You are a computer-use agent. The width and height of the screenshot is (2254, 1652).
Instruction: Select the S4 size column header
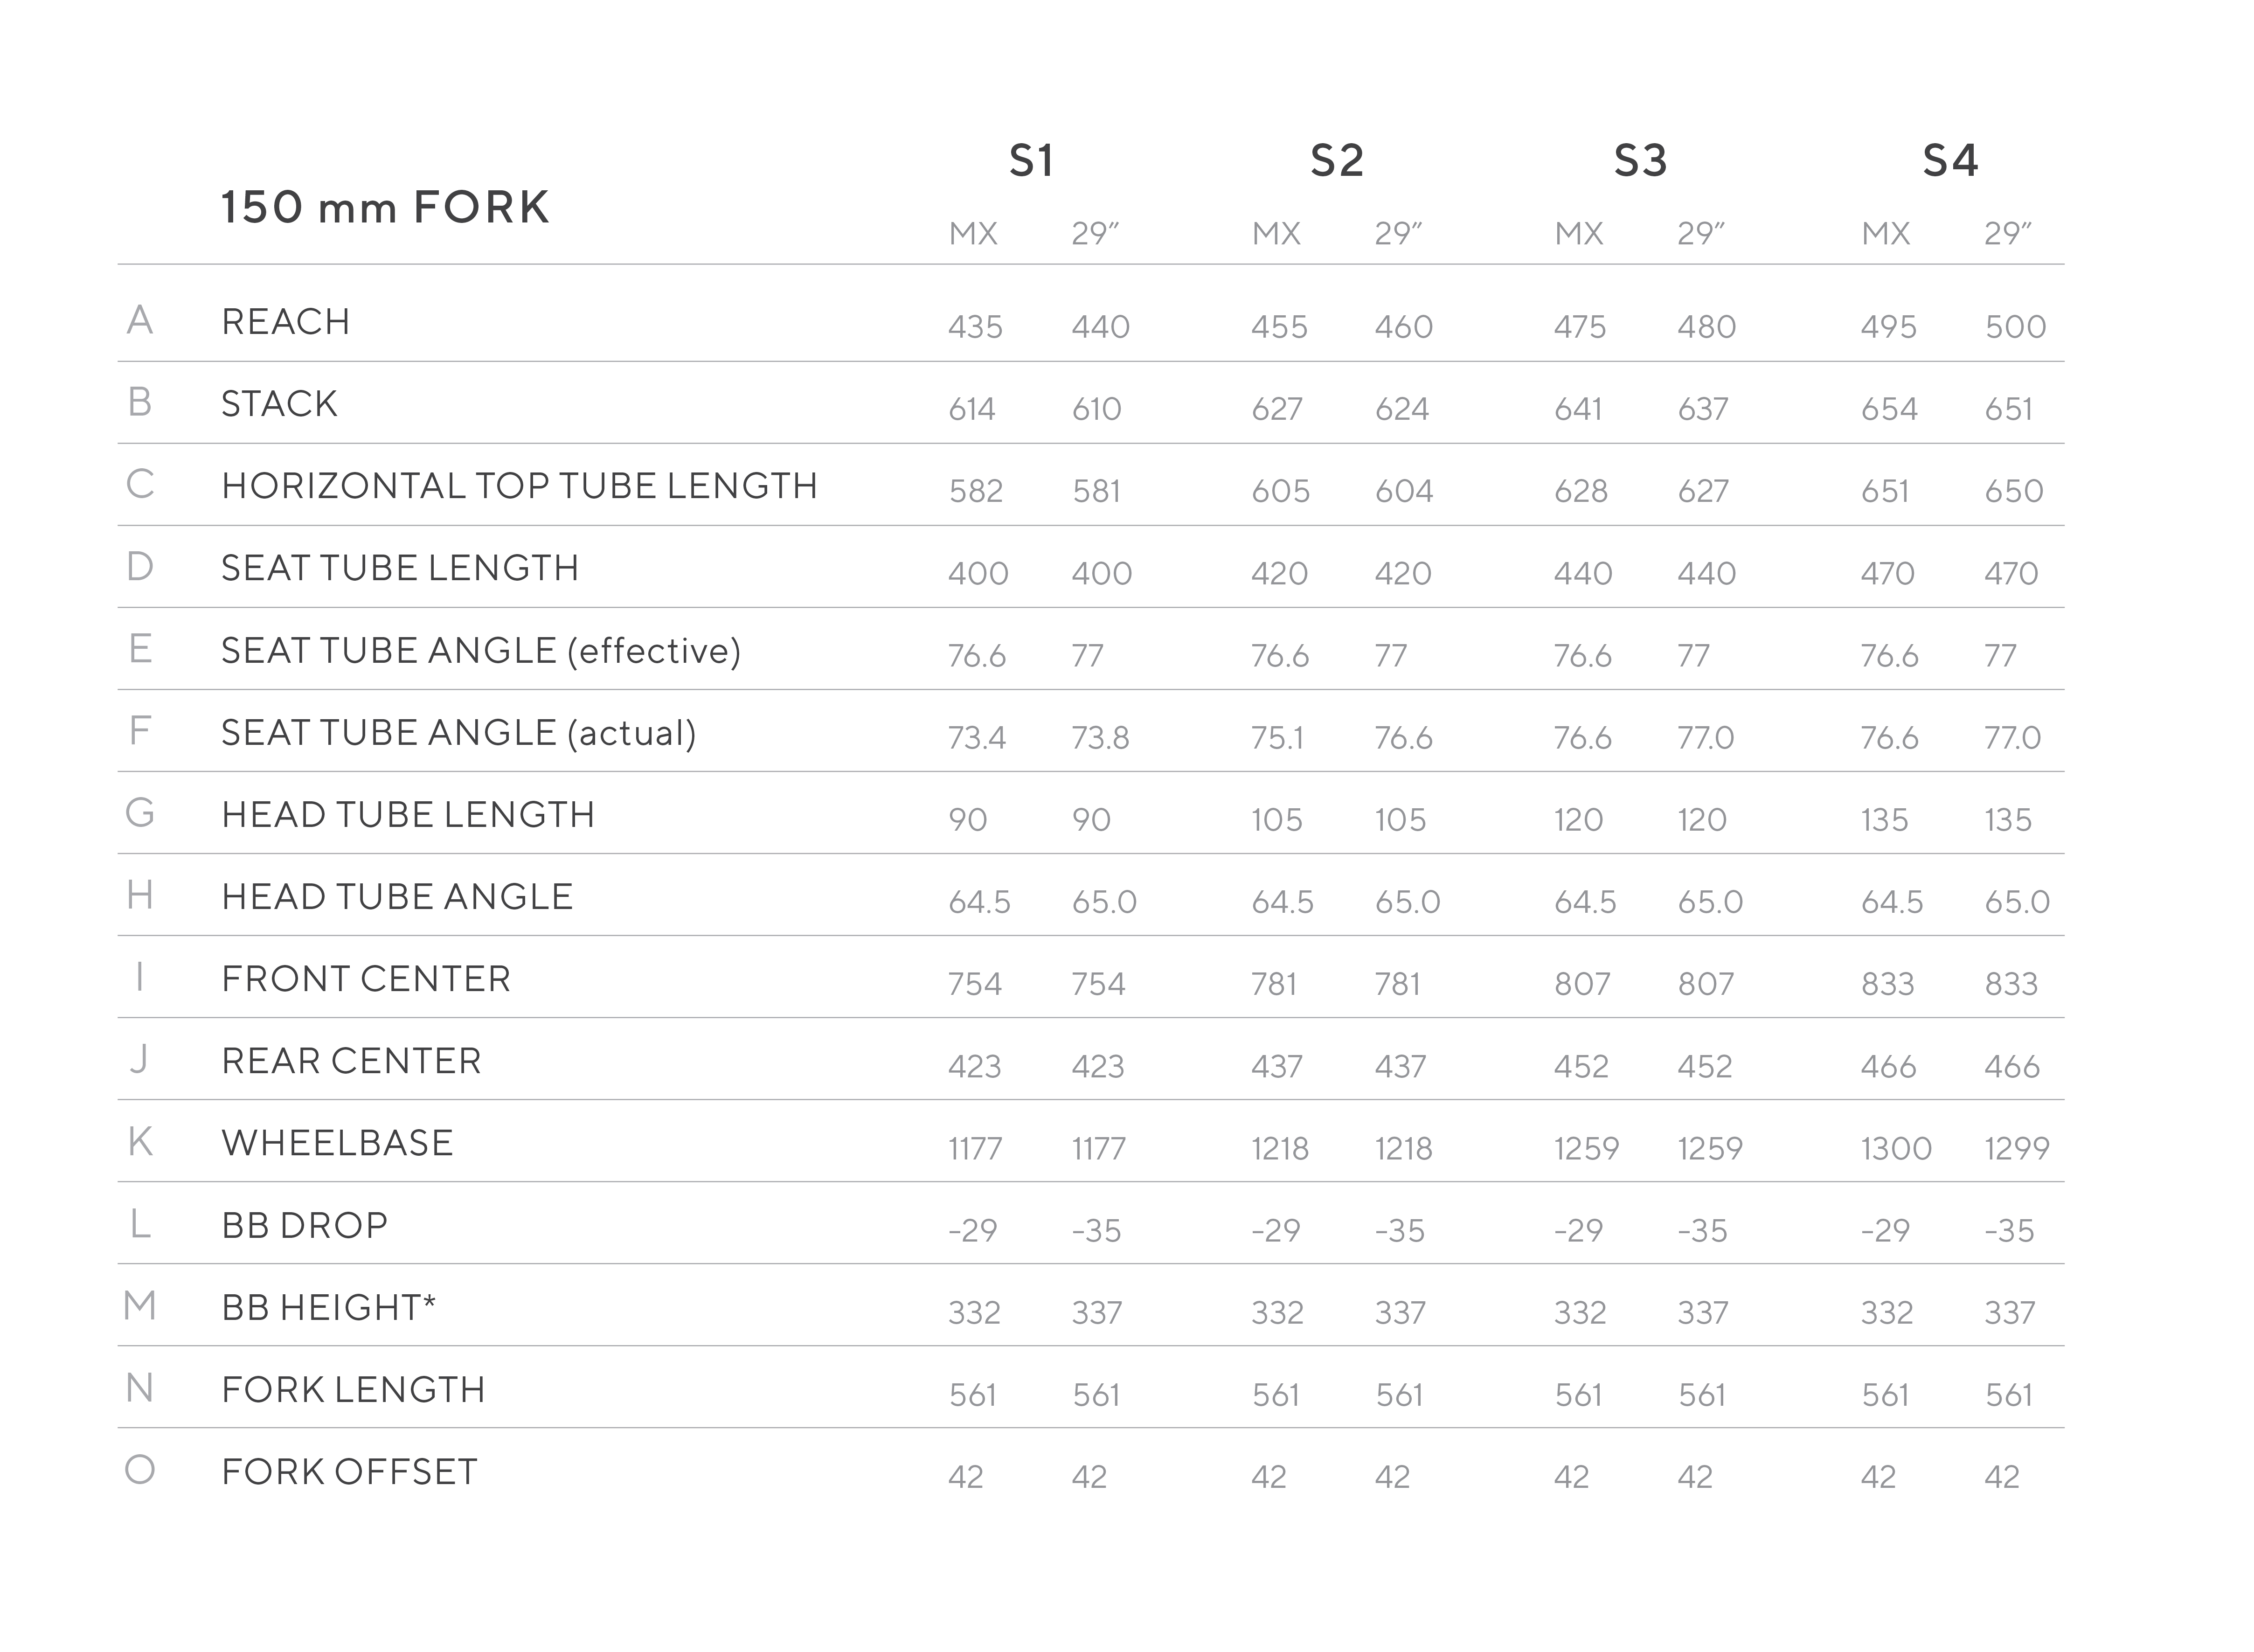[x=1950, y=161]
